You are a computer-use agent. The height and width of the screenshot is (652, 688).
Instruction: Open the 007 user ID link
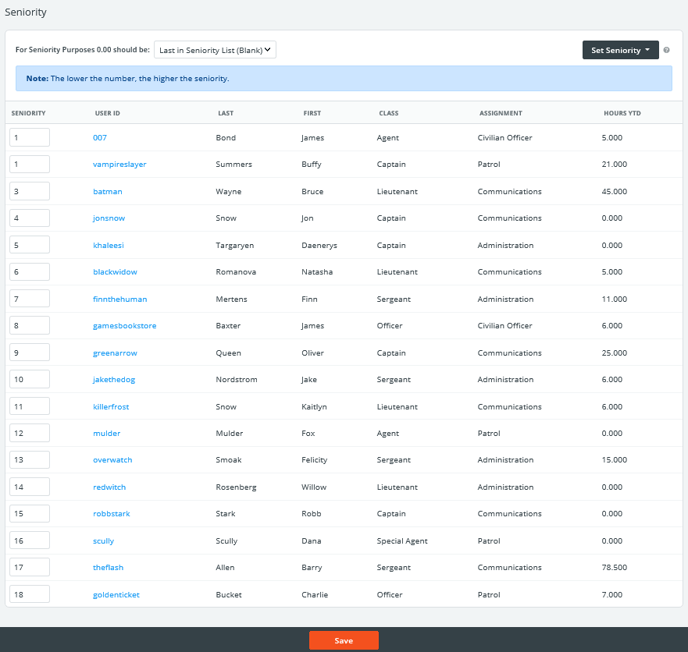(100, 137)
